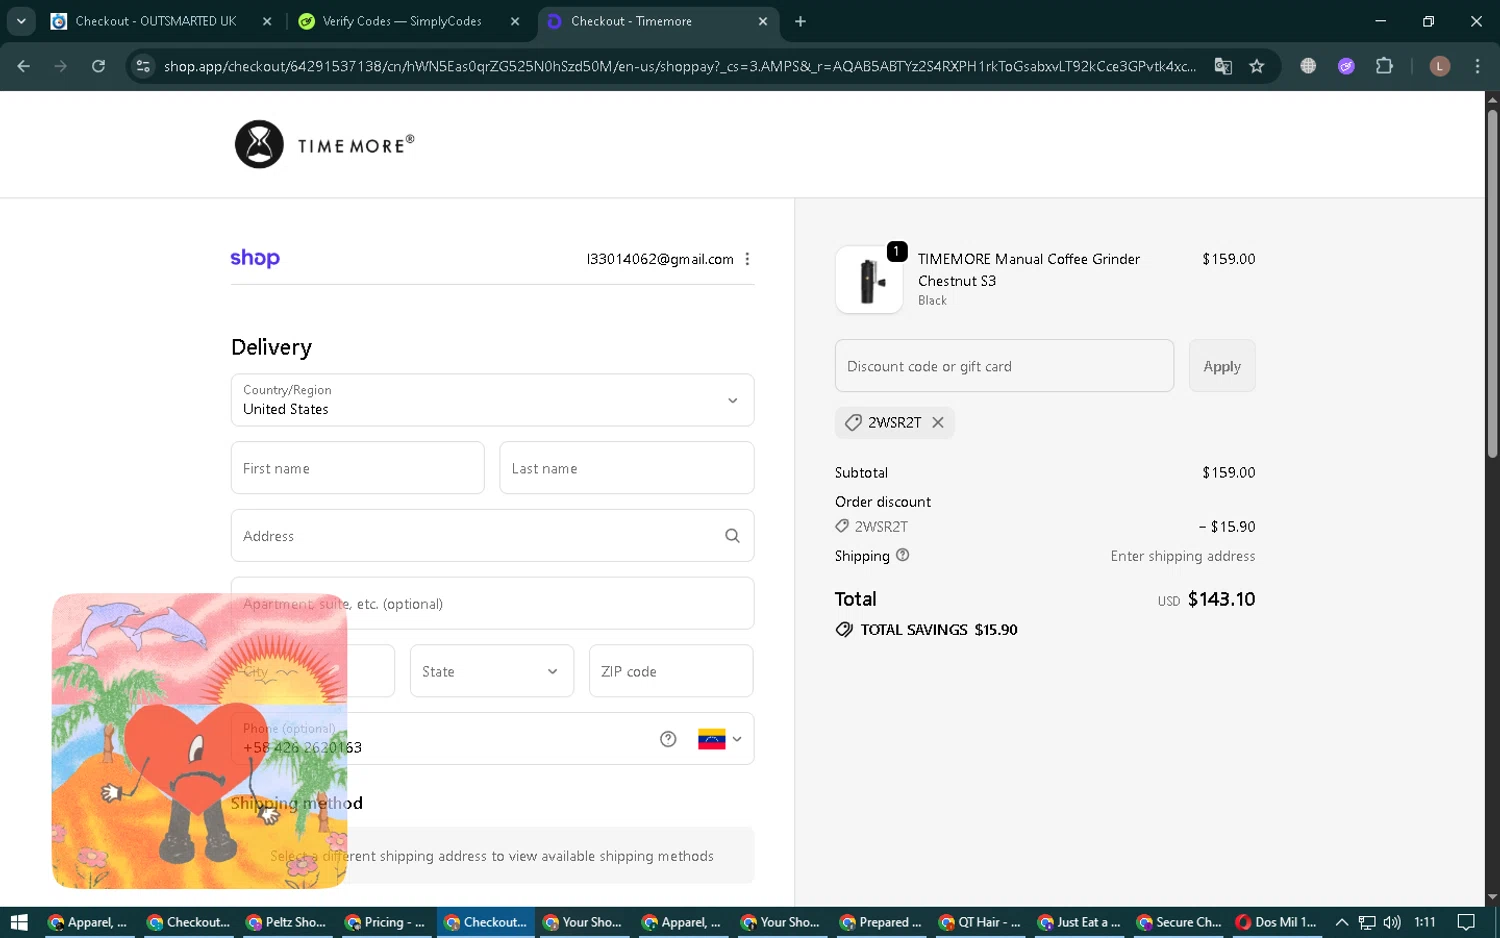Click the volume speaker tray icon

click(1392, 922)
